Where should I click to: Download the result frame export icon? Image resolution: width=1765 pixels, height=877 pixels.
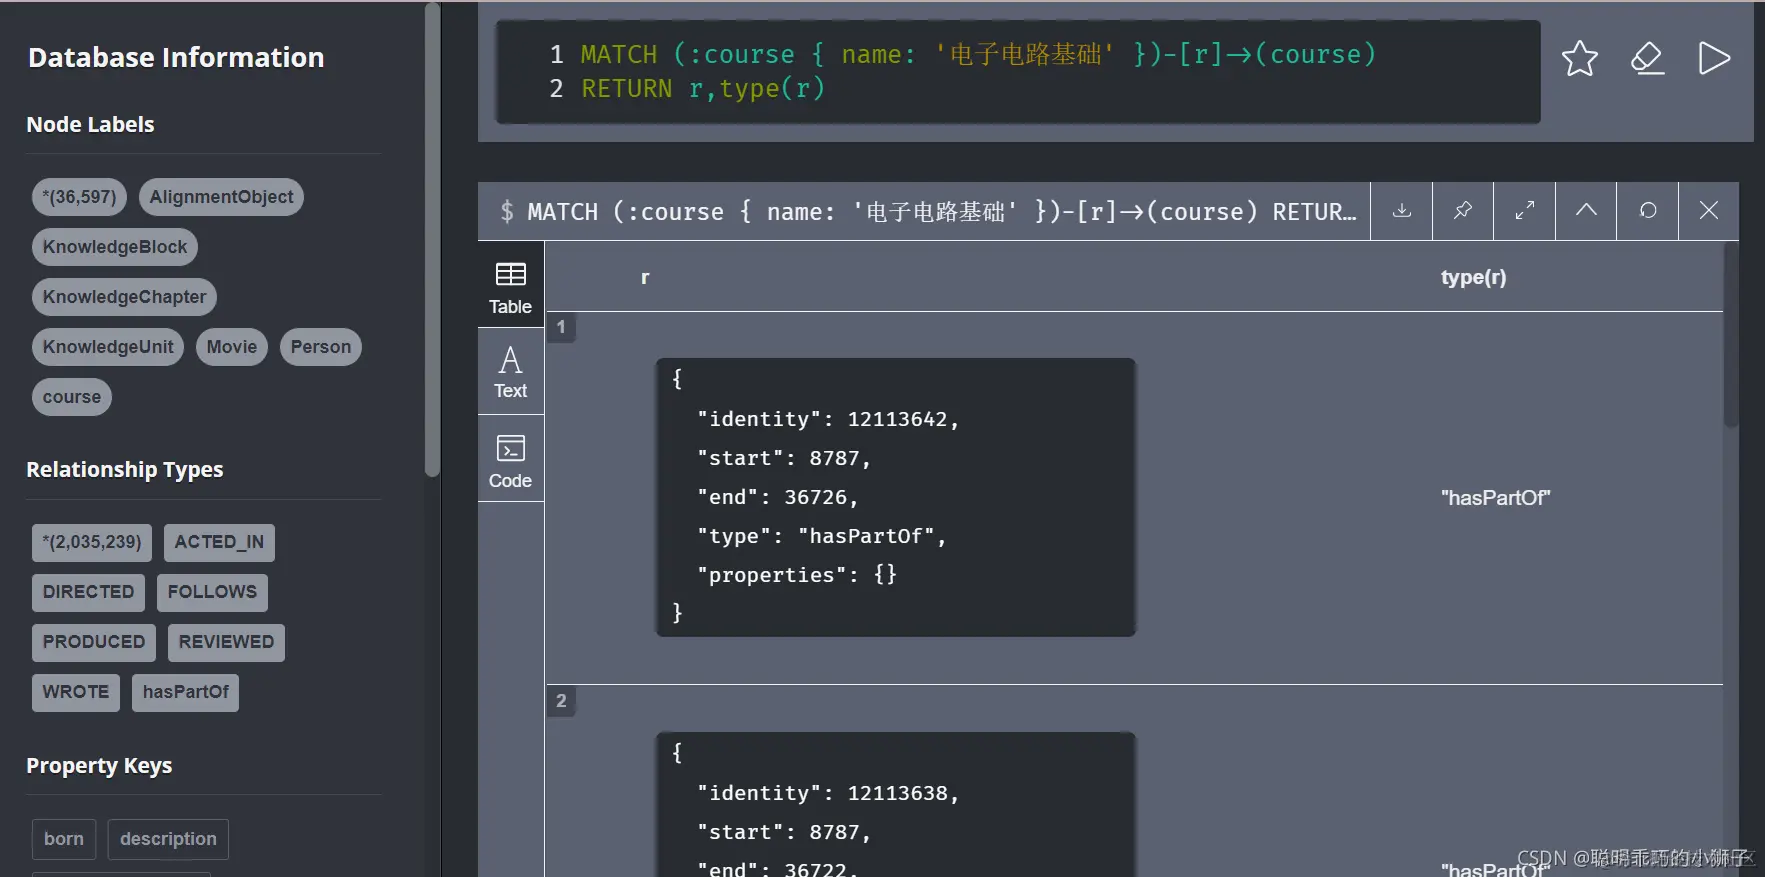point(1402,211)
